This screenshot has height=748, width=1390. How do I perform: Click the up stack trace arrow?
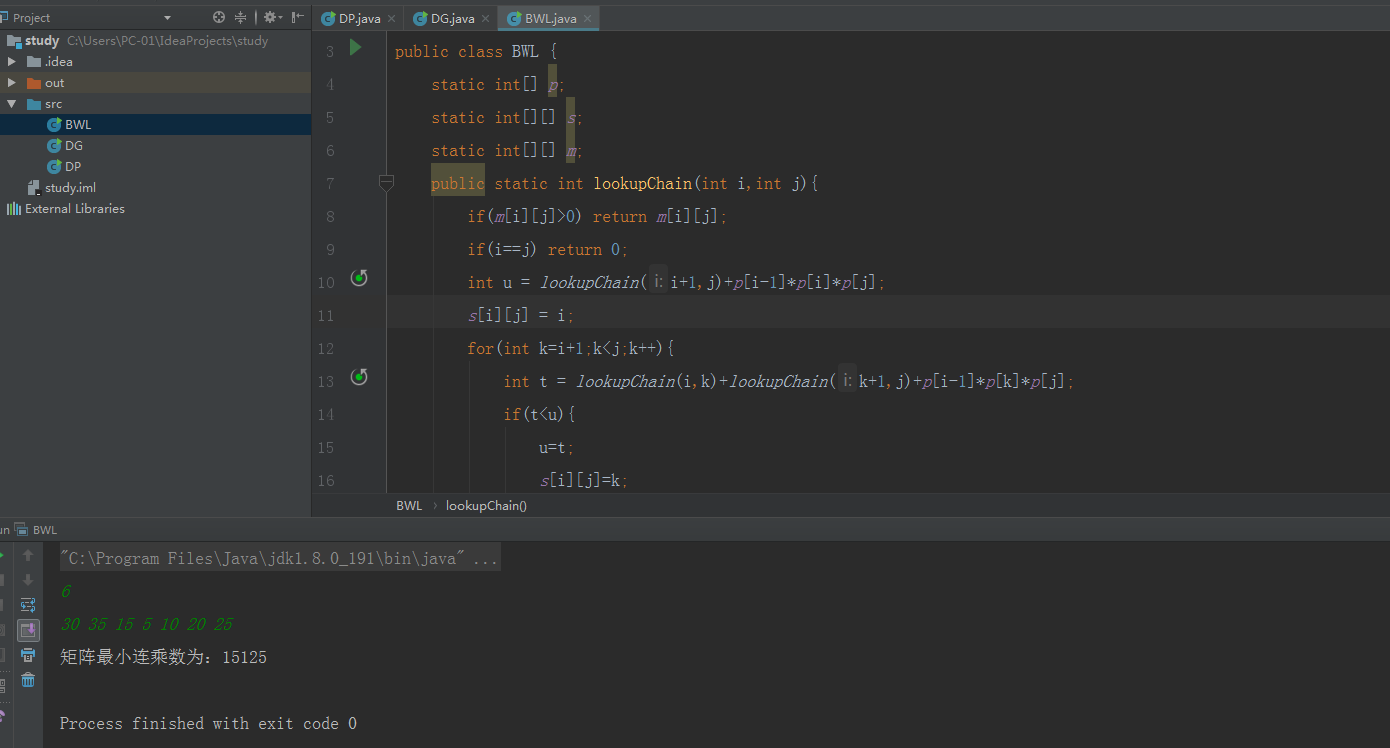click(x=28, y=555)
